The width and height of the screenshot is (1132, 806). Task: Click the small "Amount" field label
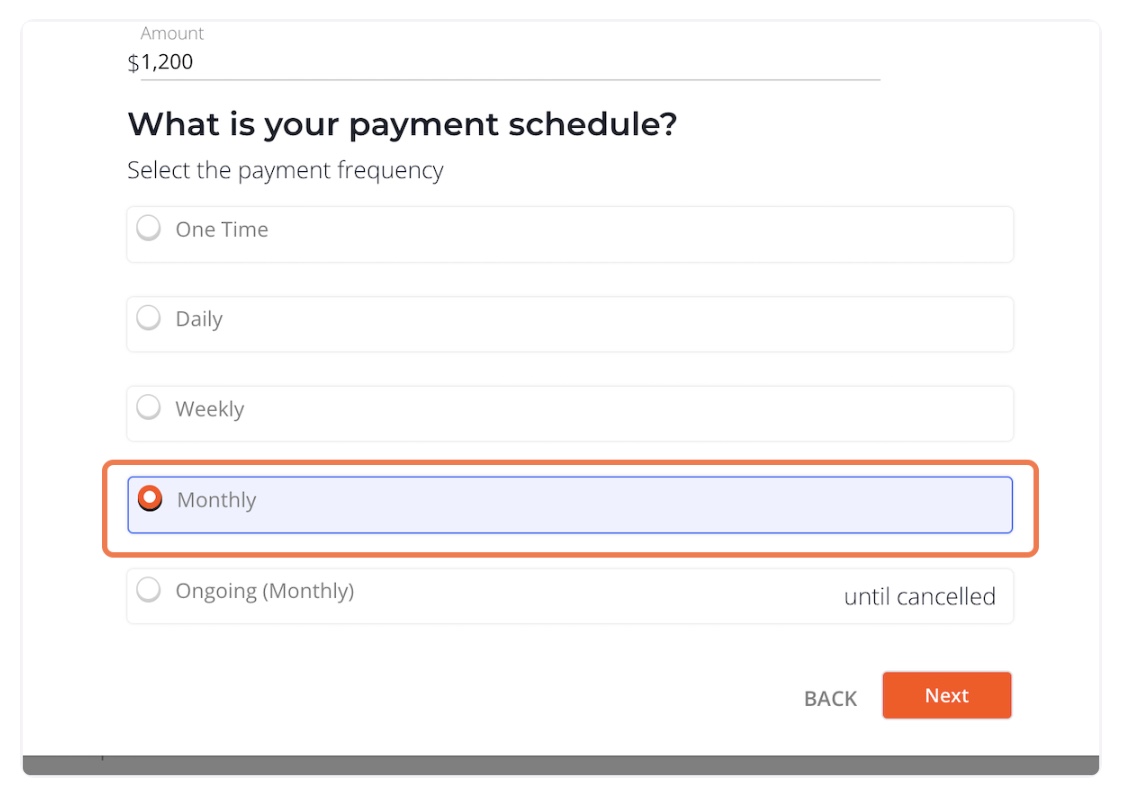(172, 34)
